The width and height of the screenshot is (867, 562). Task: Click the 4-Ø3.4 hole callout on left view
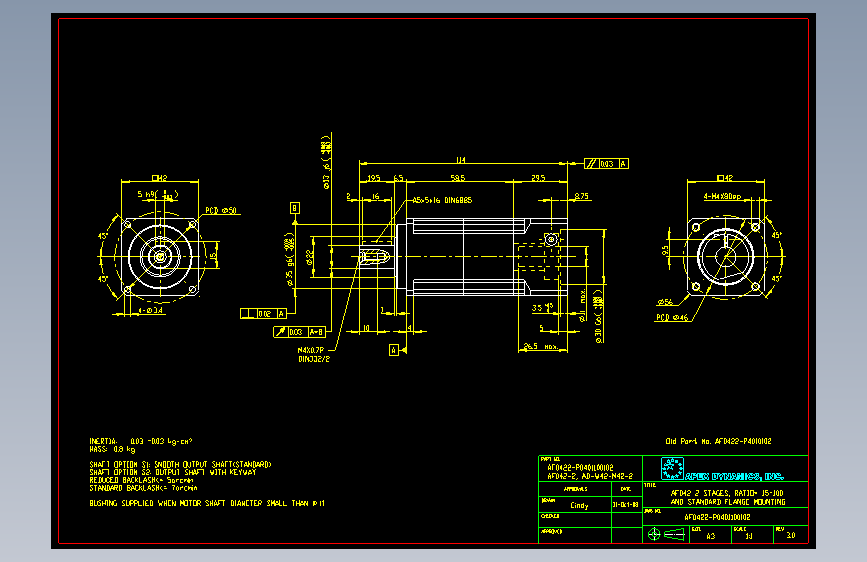point(150,311)
